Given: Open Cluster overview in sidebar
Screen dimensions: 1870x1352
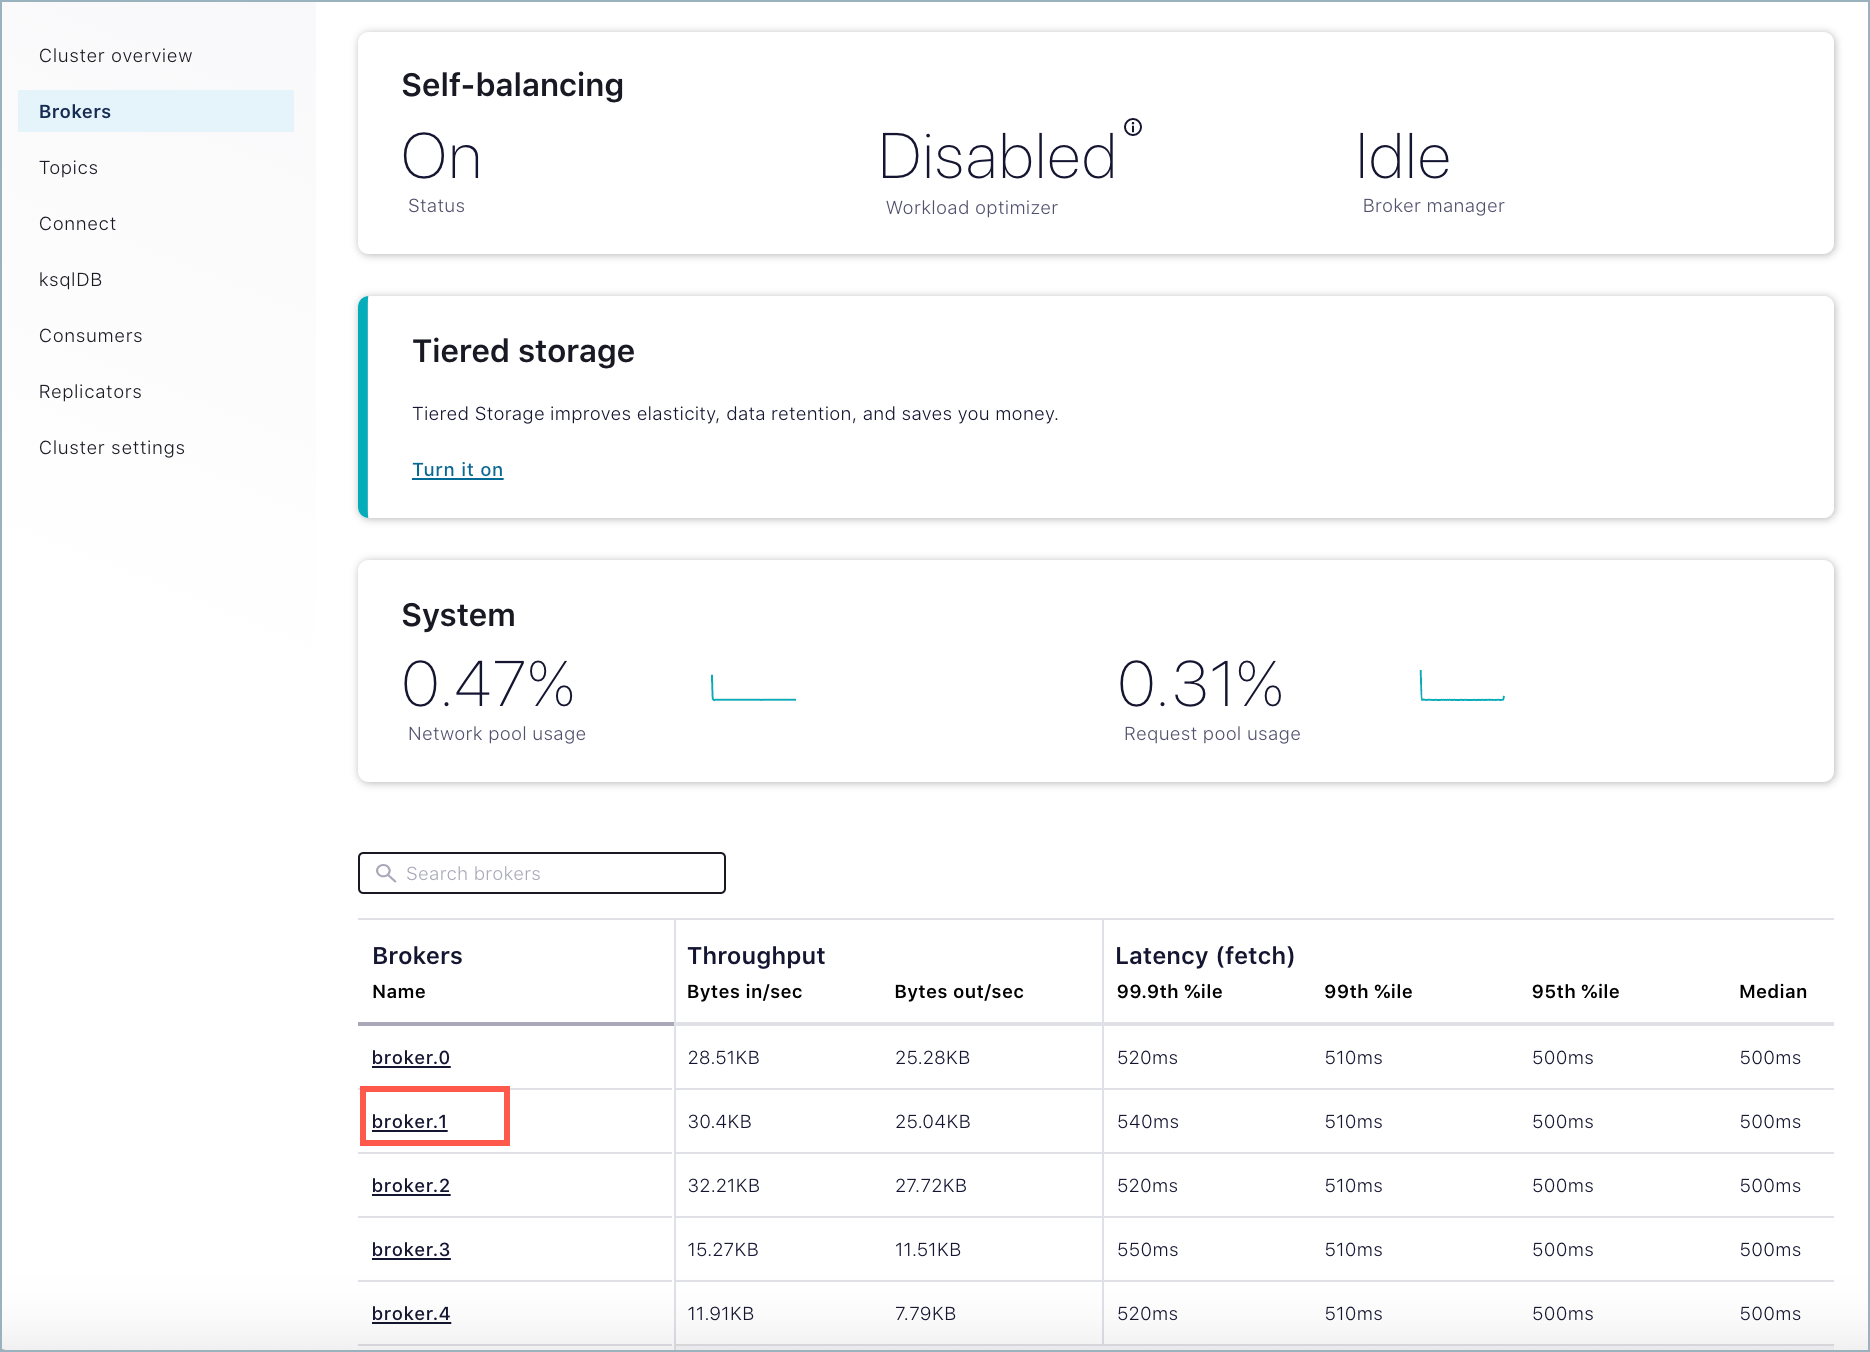Looking at the screenshot, I should 115,56.
